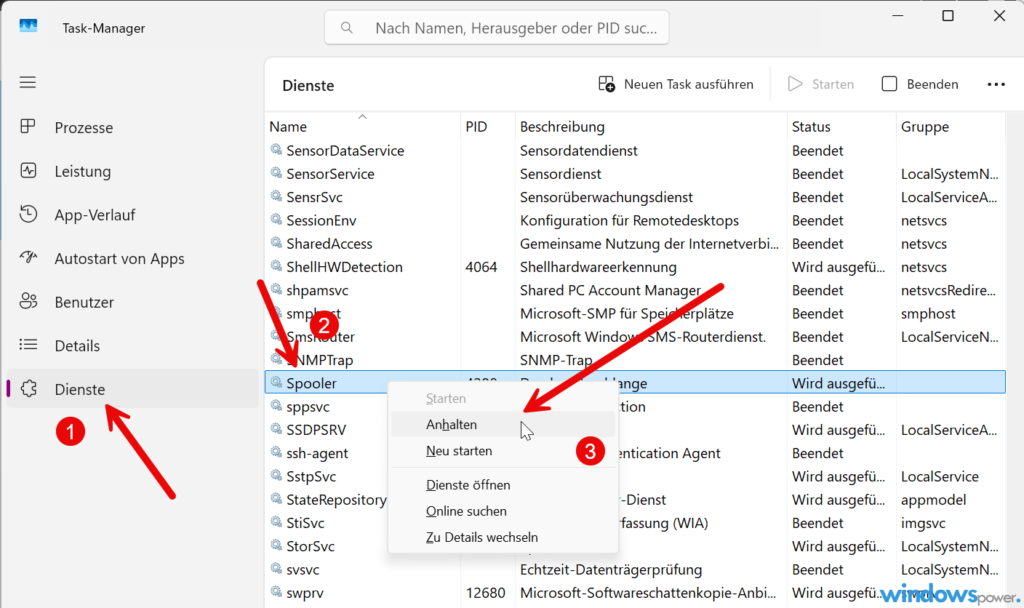Click PID 4064 of ShellHWDetection
This screenshot has width=1024, height=608.
pyautogui.click(x=481, y=266)
